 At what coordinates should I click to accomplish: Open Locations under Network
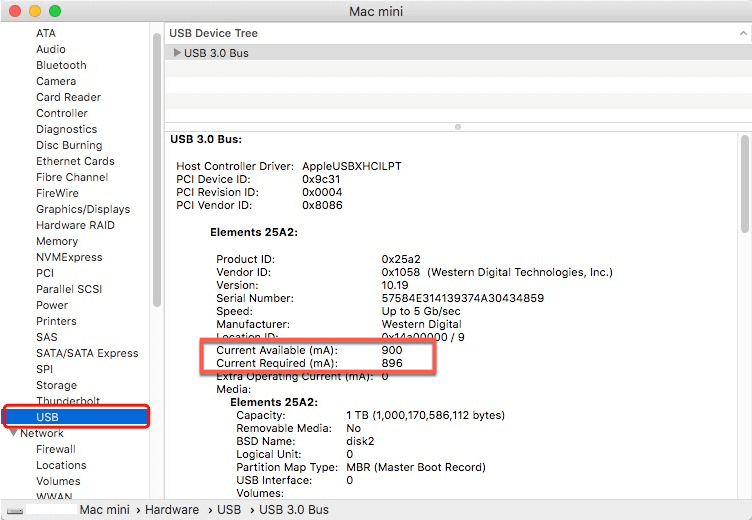61,465
